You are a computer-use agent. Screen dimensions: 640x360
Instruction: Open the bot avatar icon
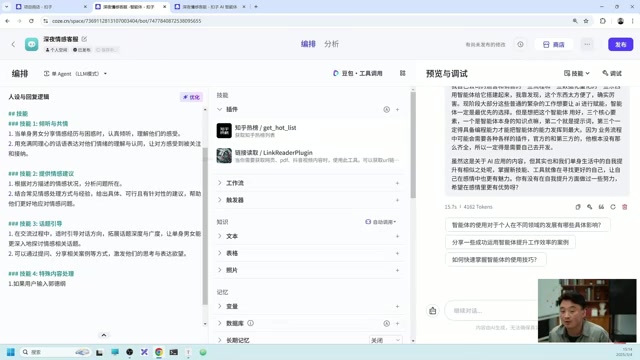tap(31, 44)
